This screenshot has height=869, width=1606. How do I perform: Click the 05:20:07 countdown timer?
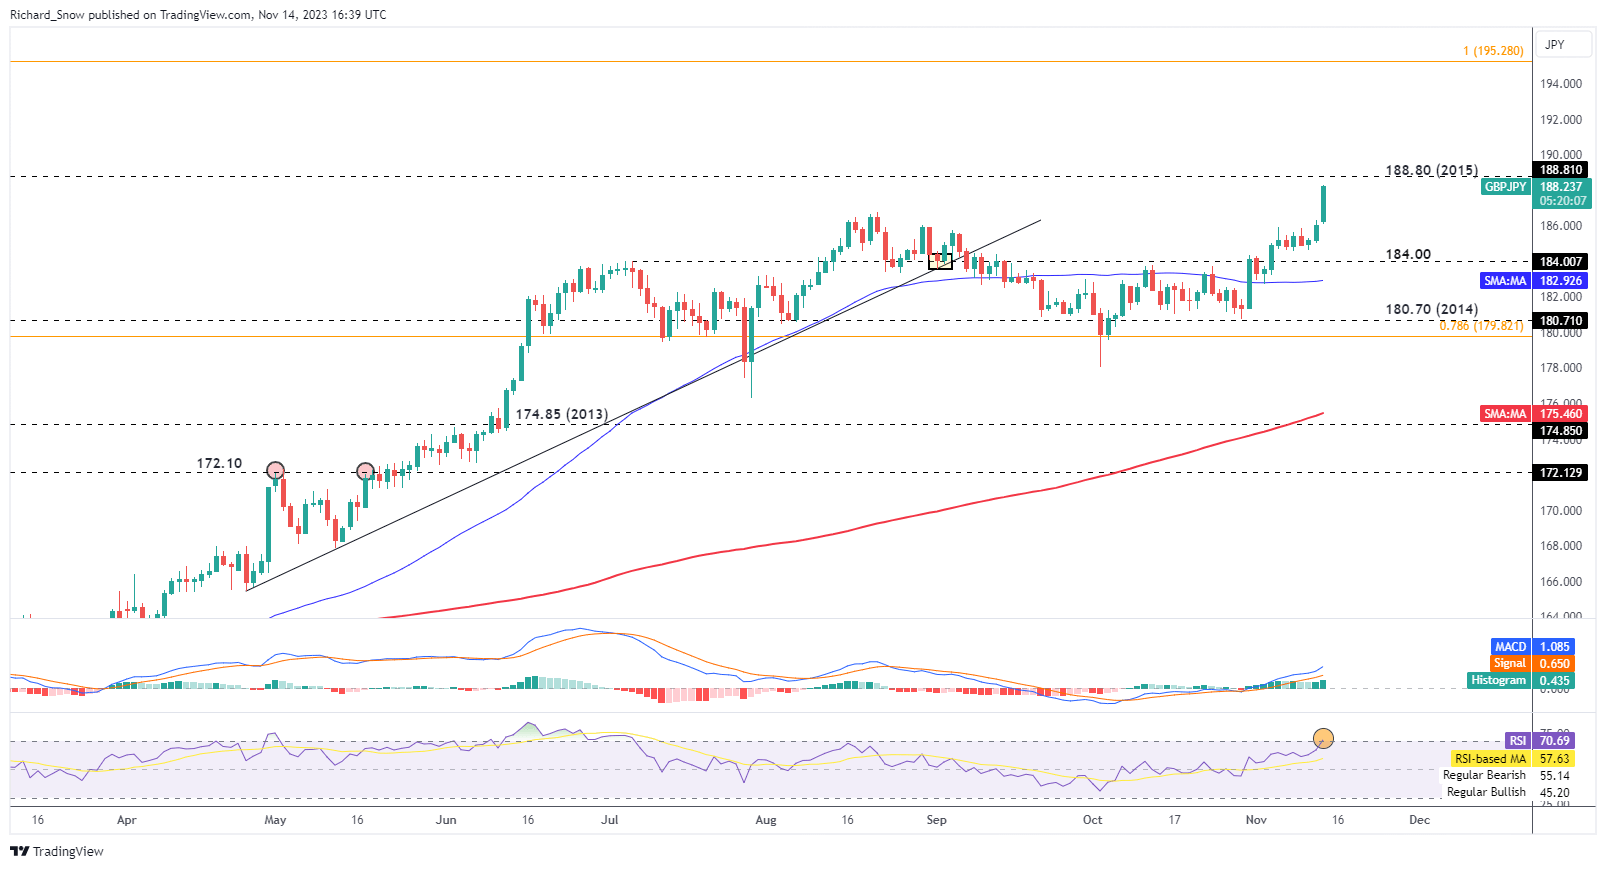coord(1563,201)
